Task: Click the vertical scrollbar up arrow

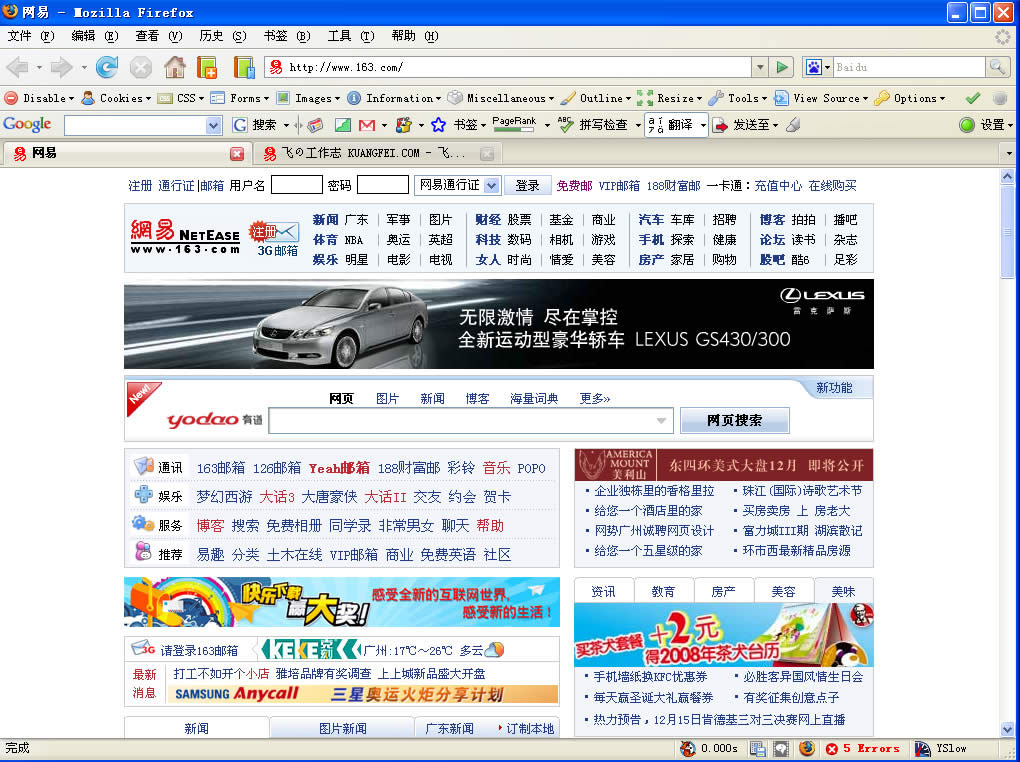Action: (1007, 176)
